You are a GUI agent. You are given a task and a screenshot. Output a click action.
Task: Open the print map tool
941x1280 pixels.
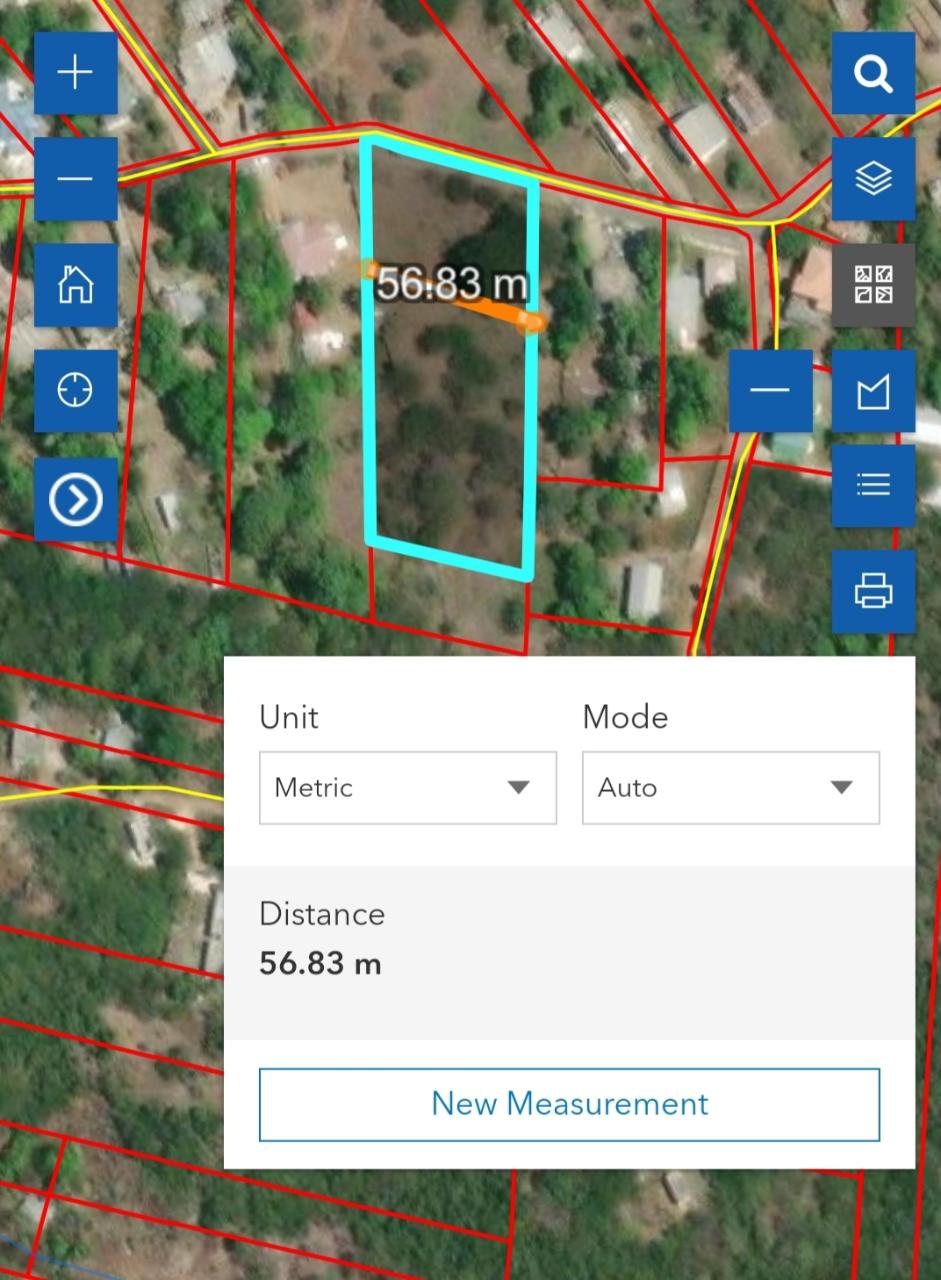tap(873, 591)
